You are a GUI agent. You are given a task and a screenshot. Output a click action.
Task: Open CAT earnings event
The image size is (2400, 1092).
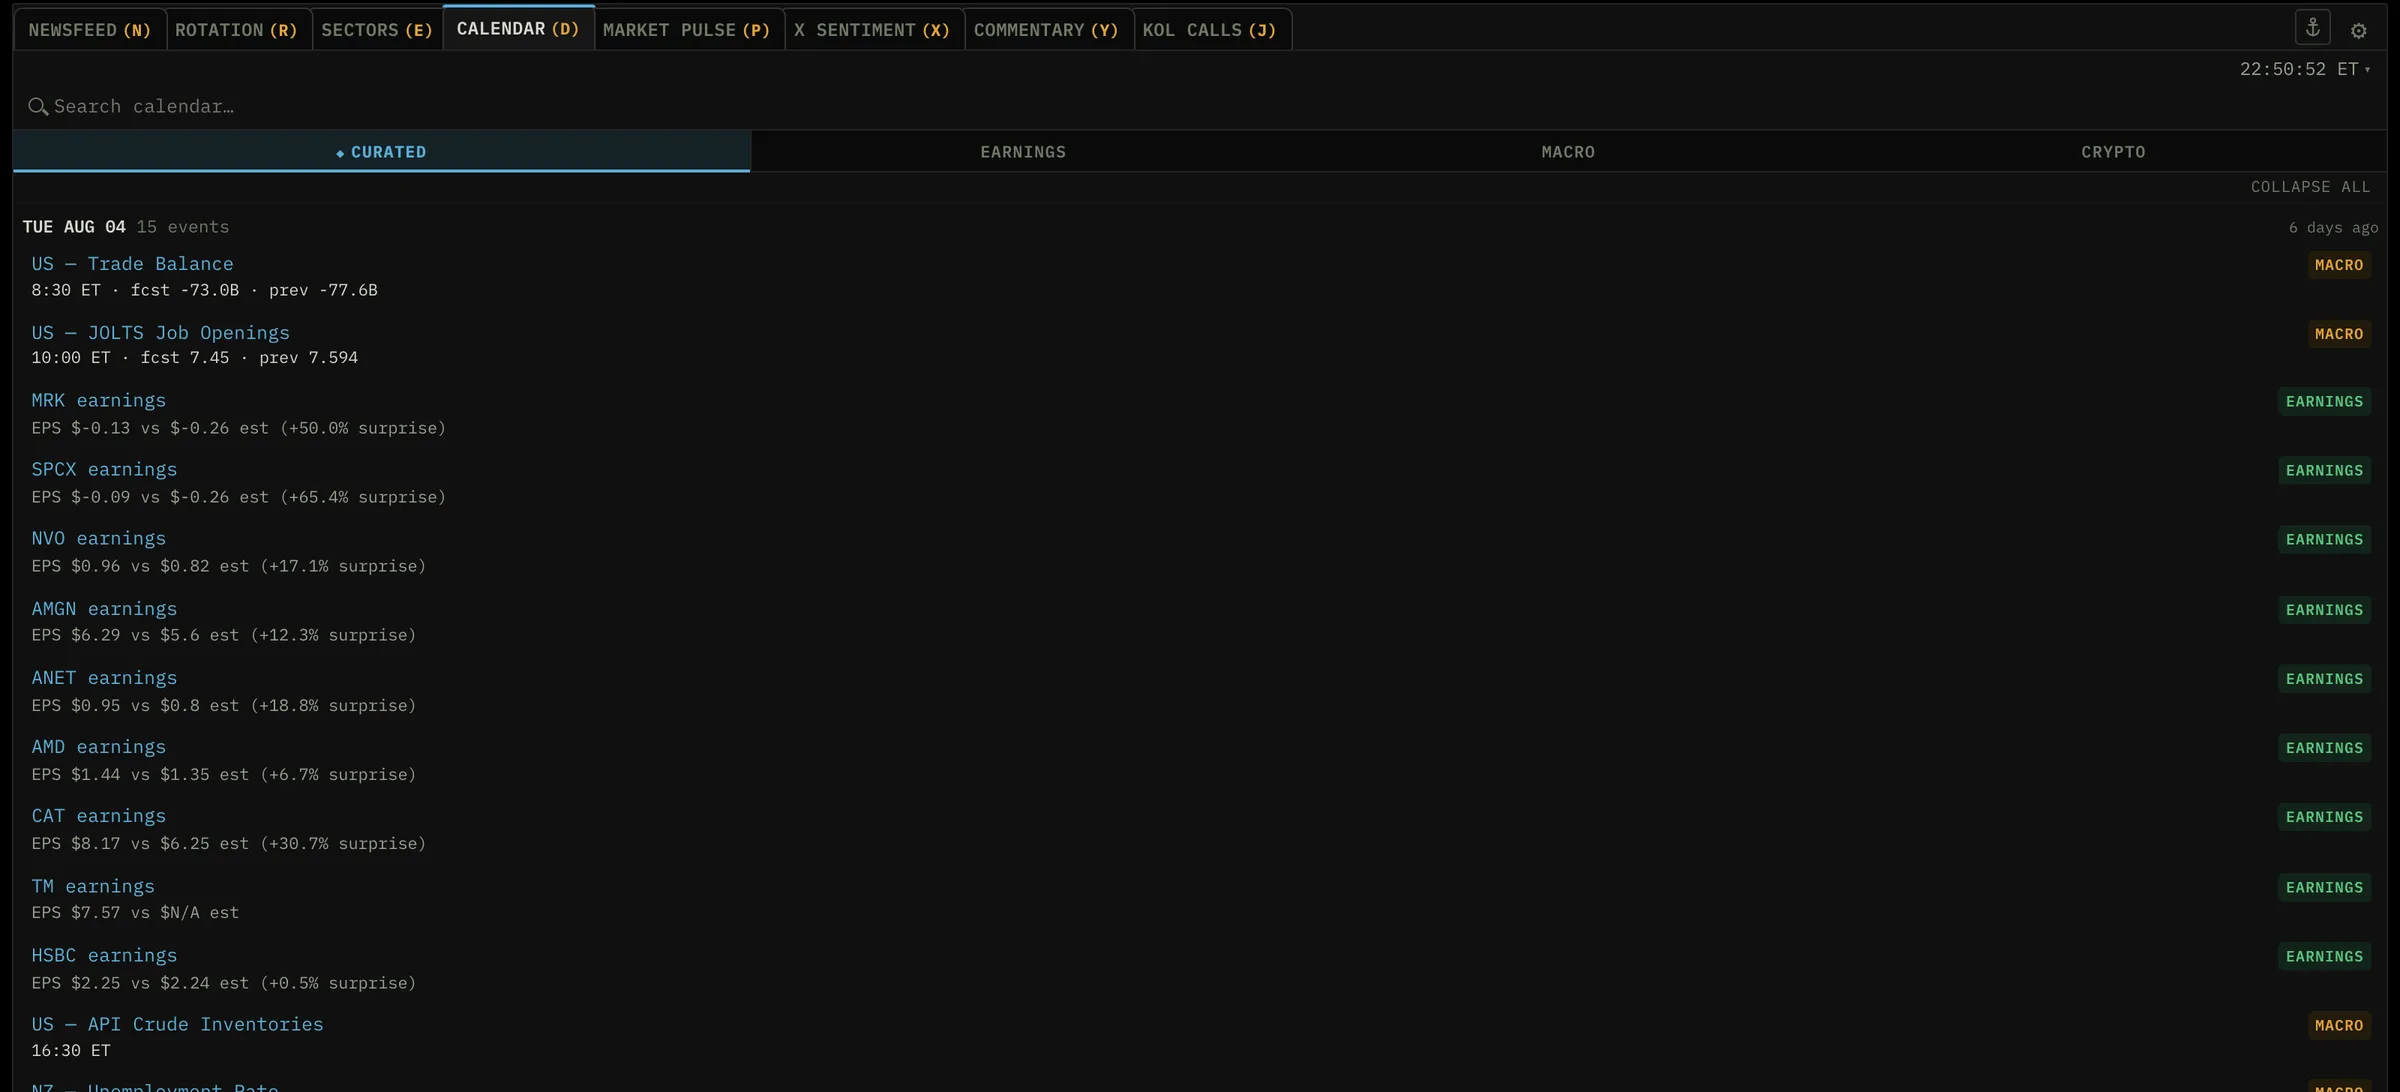[98, 816]
